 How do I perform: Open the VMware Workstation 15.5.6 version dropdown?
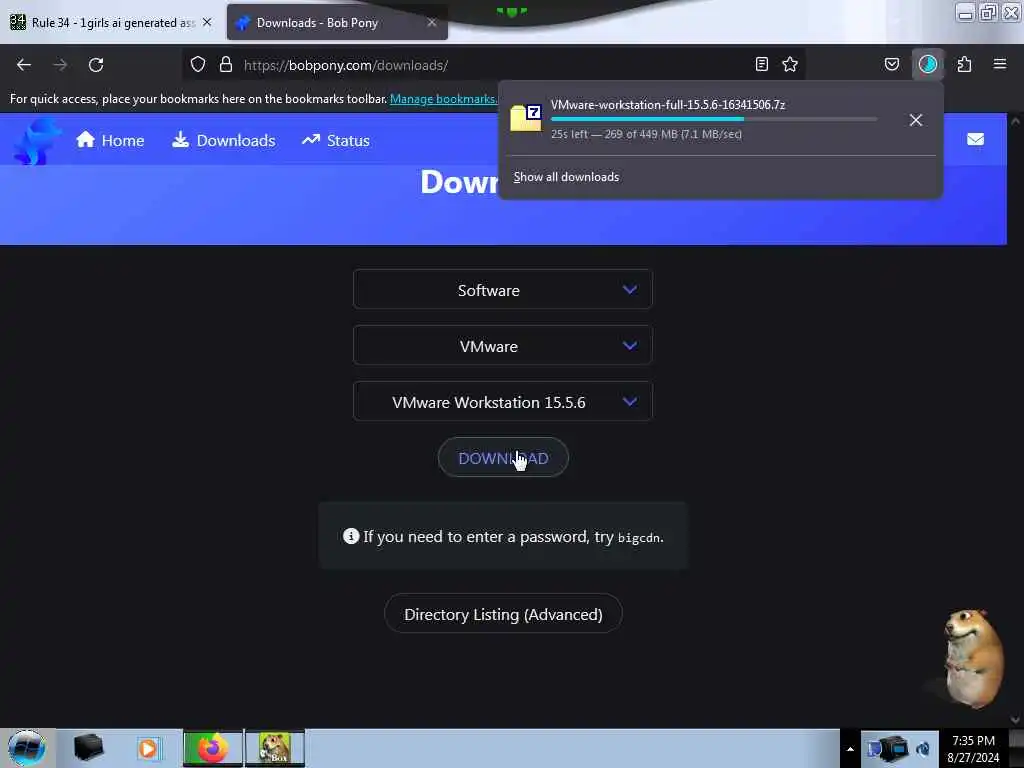pyautogui.click(x=503, y=402)
